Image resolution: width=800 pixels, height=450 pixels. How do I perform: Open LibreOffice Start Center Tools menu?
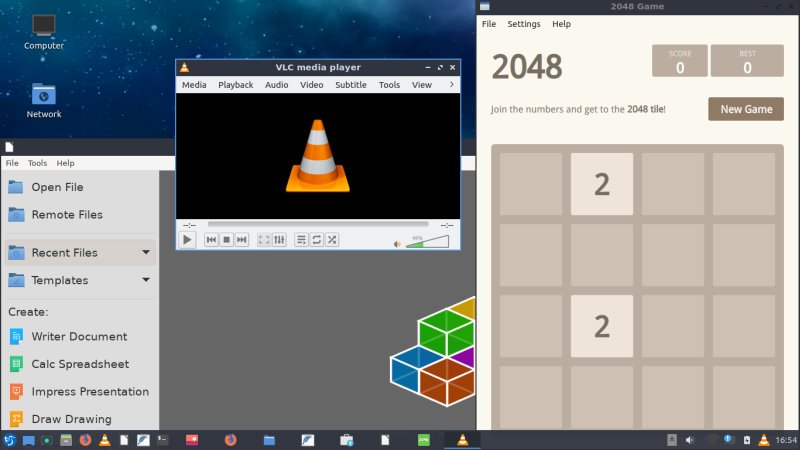click(x=37, y=163)
